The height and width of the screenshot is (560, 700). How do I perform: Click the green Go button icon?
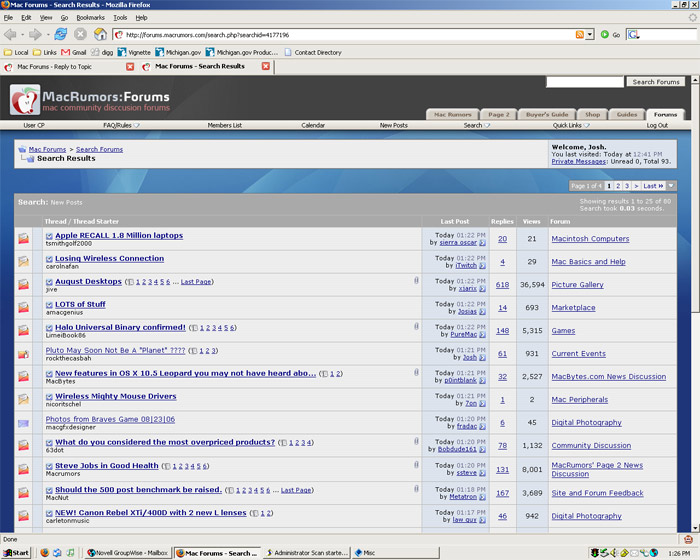point(604,34)
